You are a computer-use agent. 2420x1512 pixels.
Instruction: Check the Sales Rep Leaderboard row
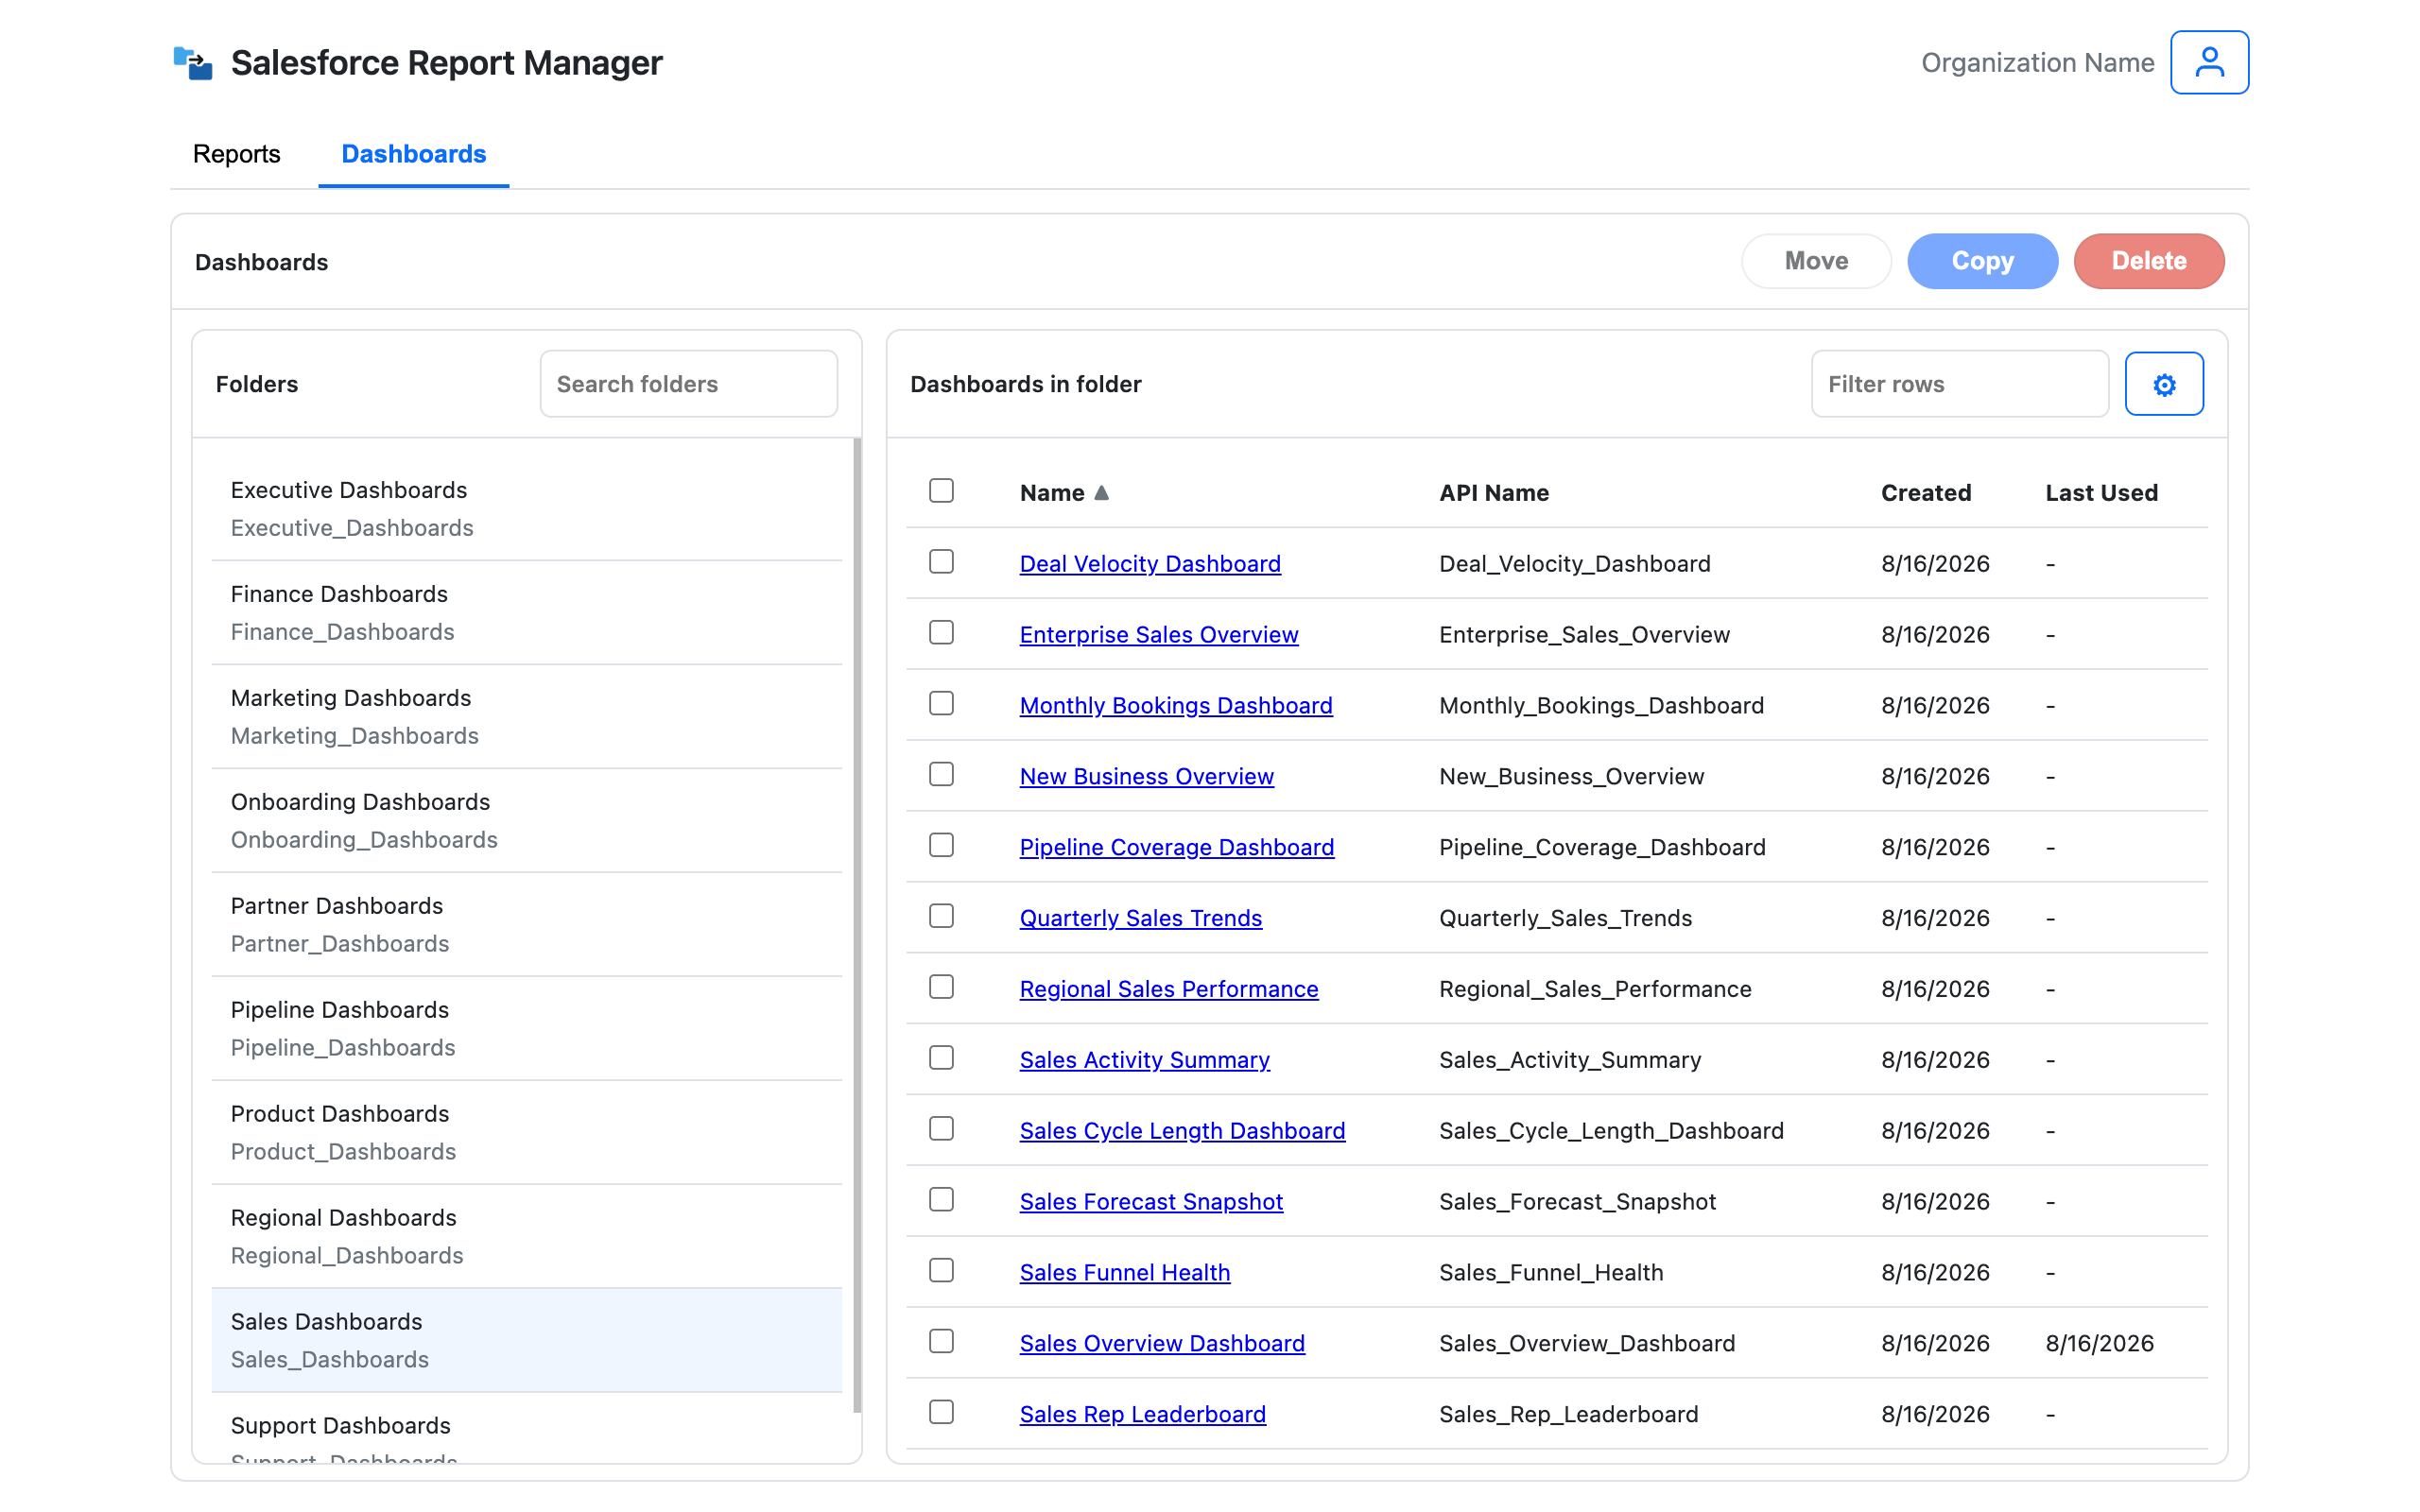(941, 1414)
